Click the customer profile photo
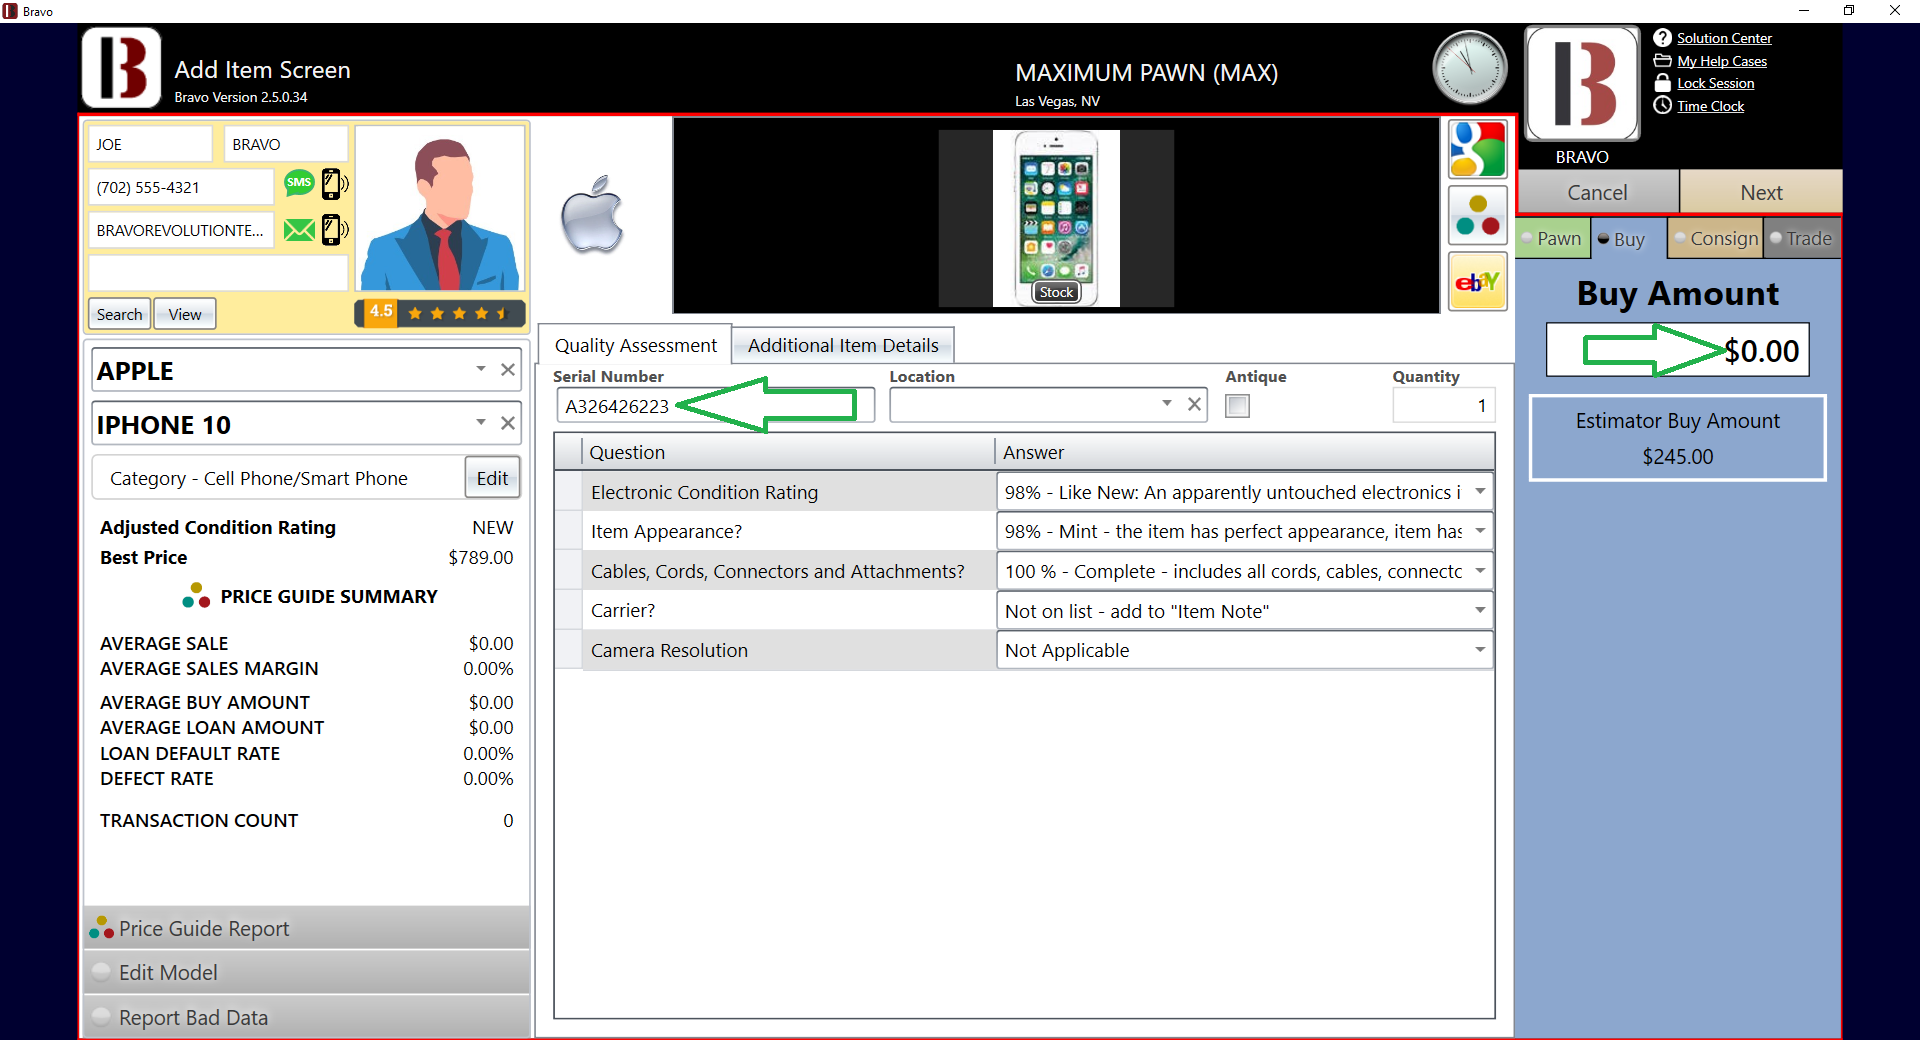 point(440,210)
